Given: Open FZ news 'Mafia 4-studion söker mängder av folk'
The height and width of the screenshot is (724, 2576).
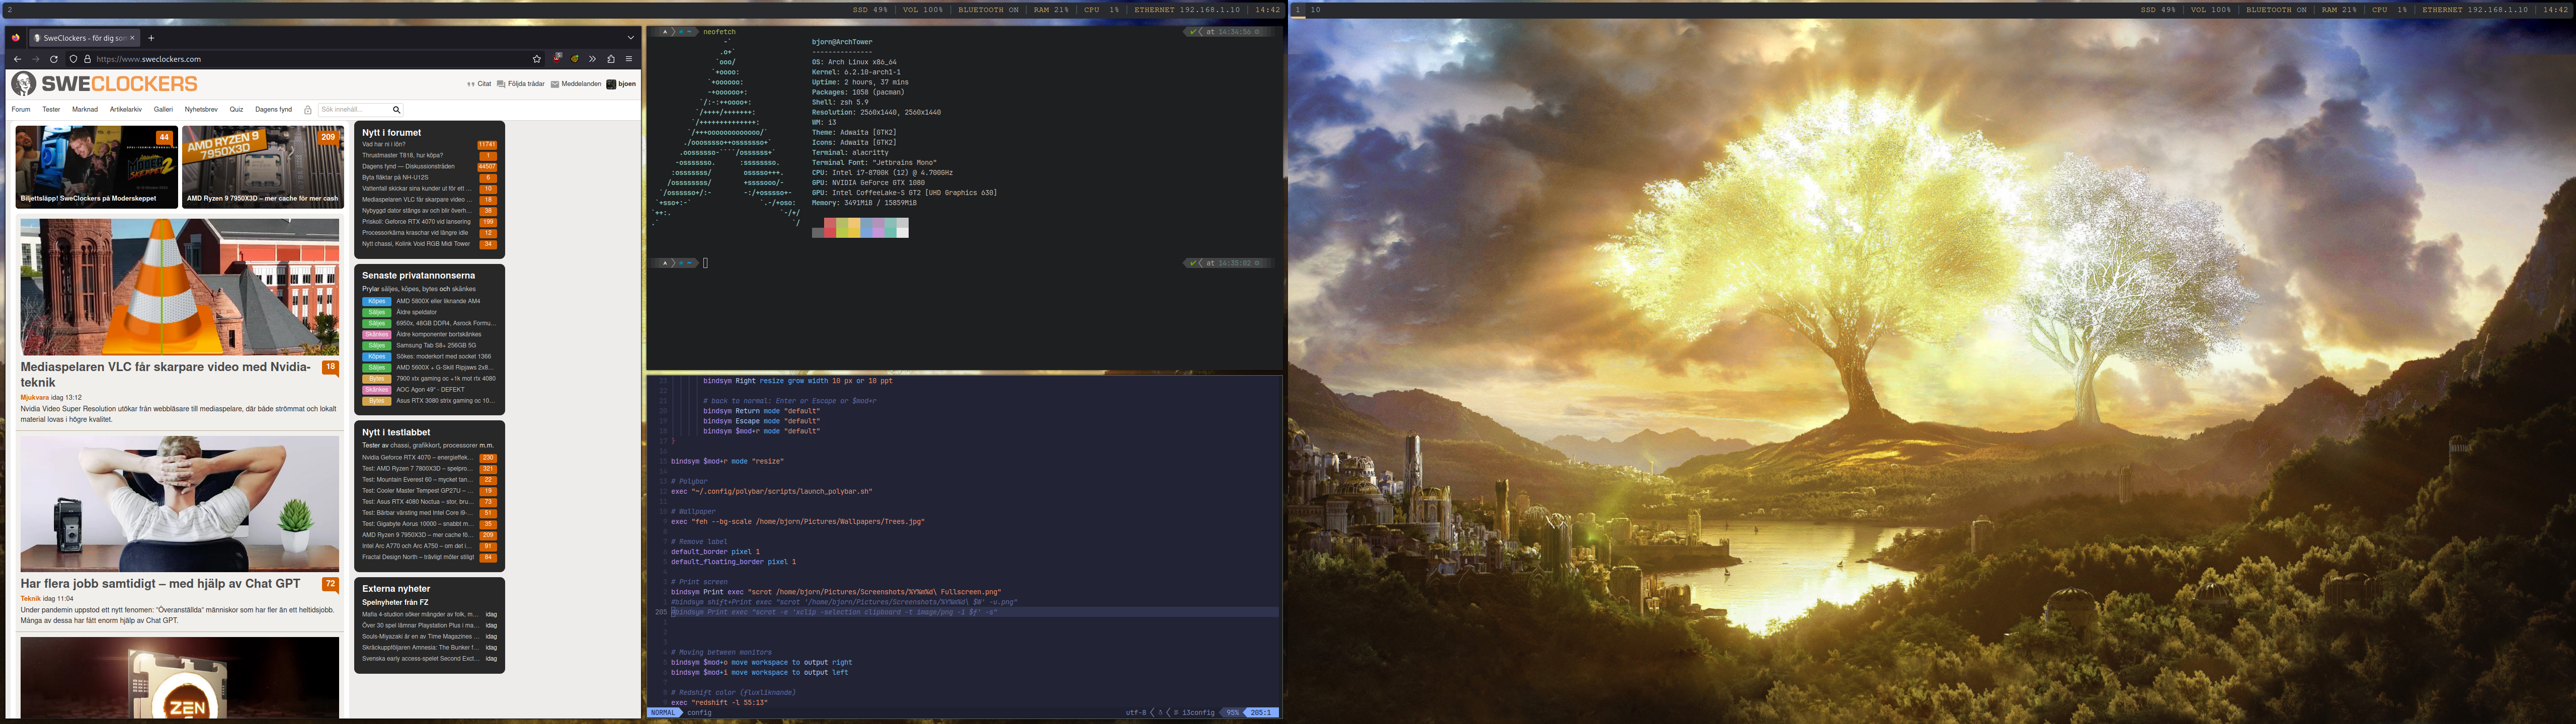Looking at the screenshot, I should click(x=419, y=615).
